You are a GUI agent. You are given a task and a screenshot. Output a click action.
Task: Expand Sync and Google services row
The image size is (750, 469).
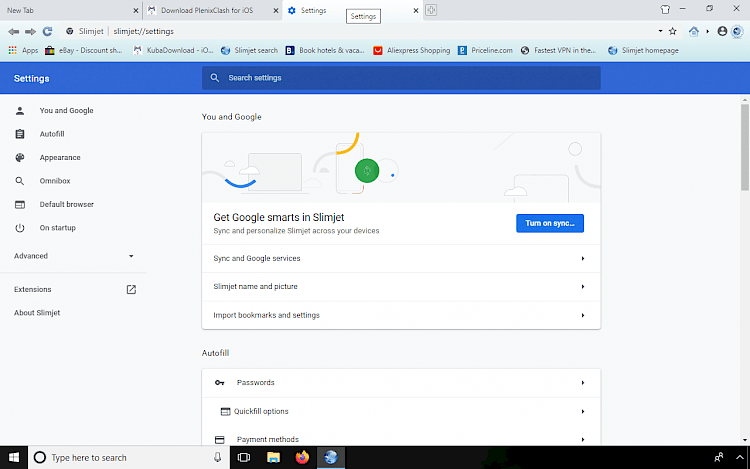tap(401, 259)
